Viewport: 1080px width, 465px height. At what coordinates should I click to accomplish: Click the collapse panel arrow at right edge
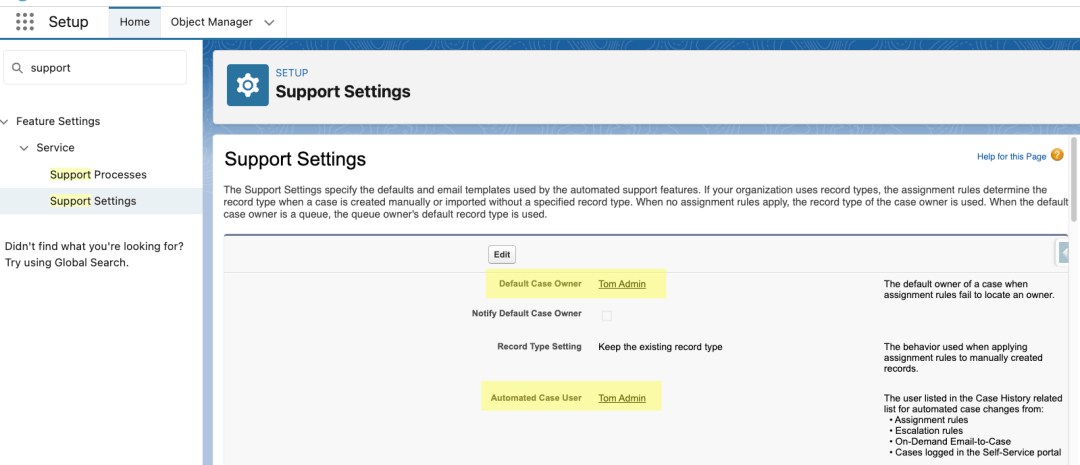pos(1064,253)
